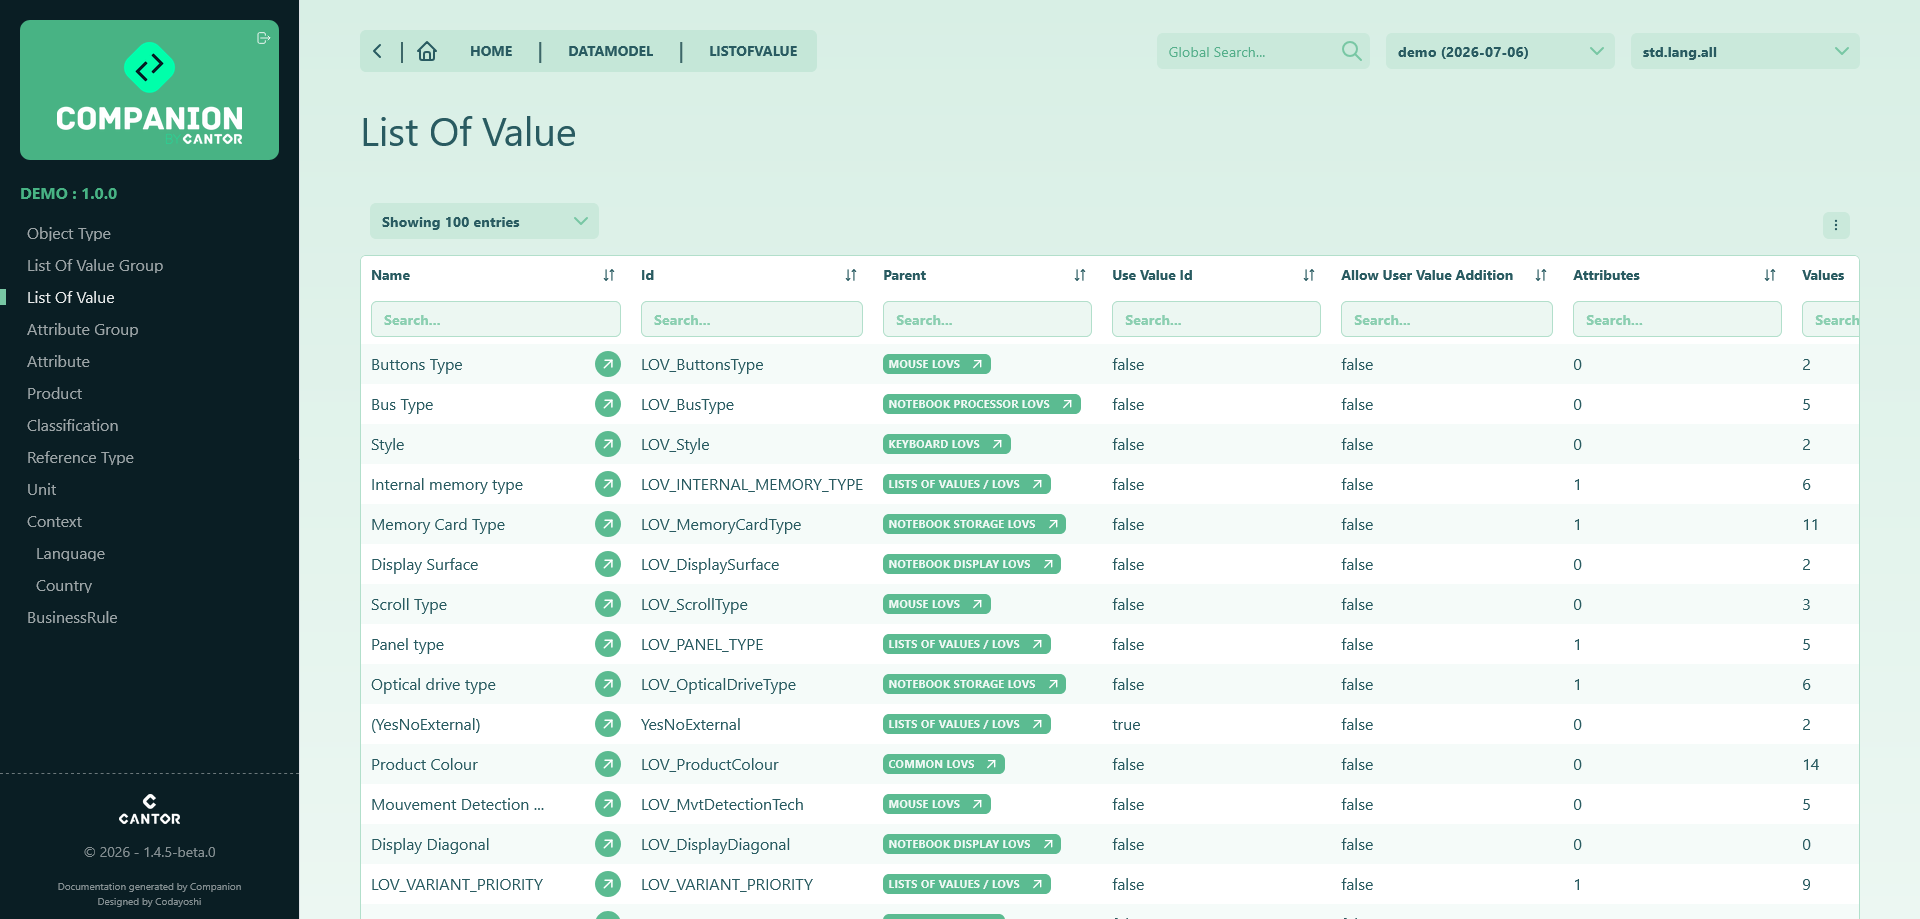1920x919 pixels.
Task: Click the Name column search field
Action: click(x=495, y=319)
